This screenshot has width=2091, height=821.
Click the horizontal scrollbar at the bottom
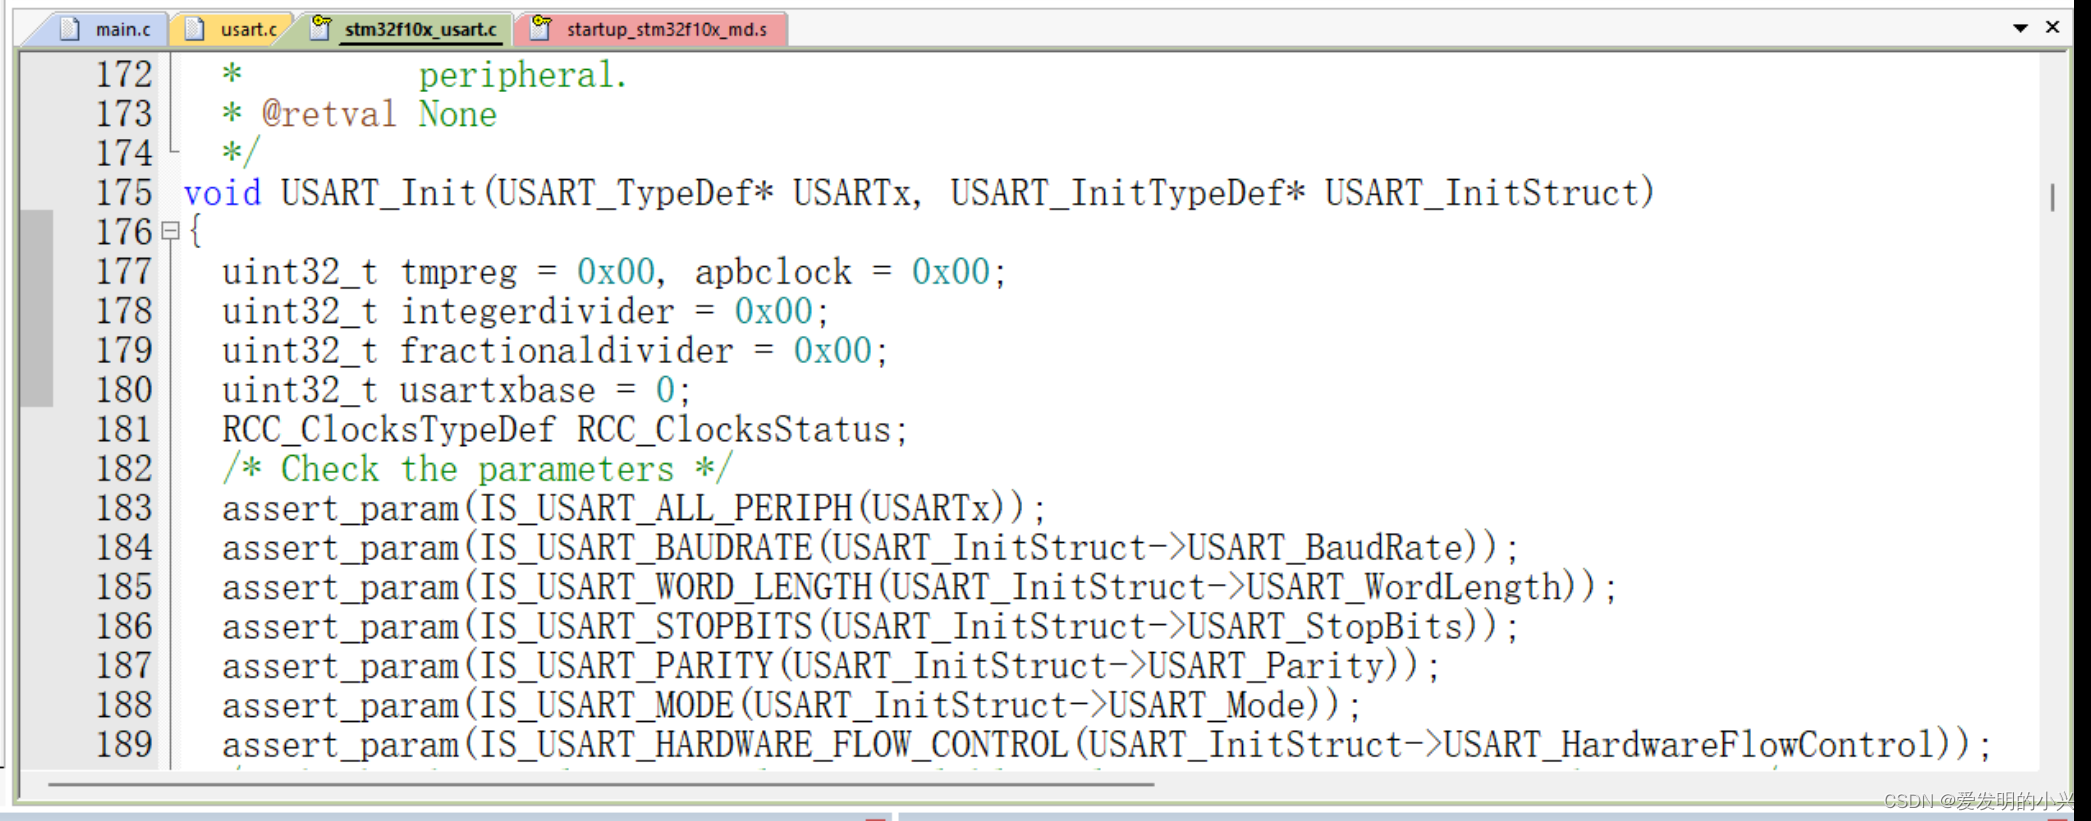click(601, 785)
